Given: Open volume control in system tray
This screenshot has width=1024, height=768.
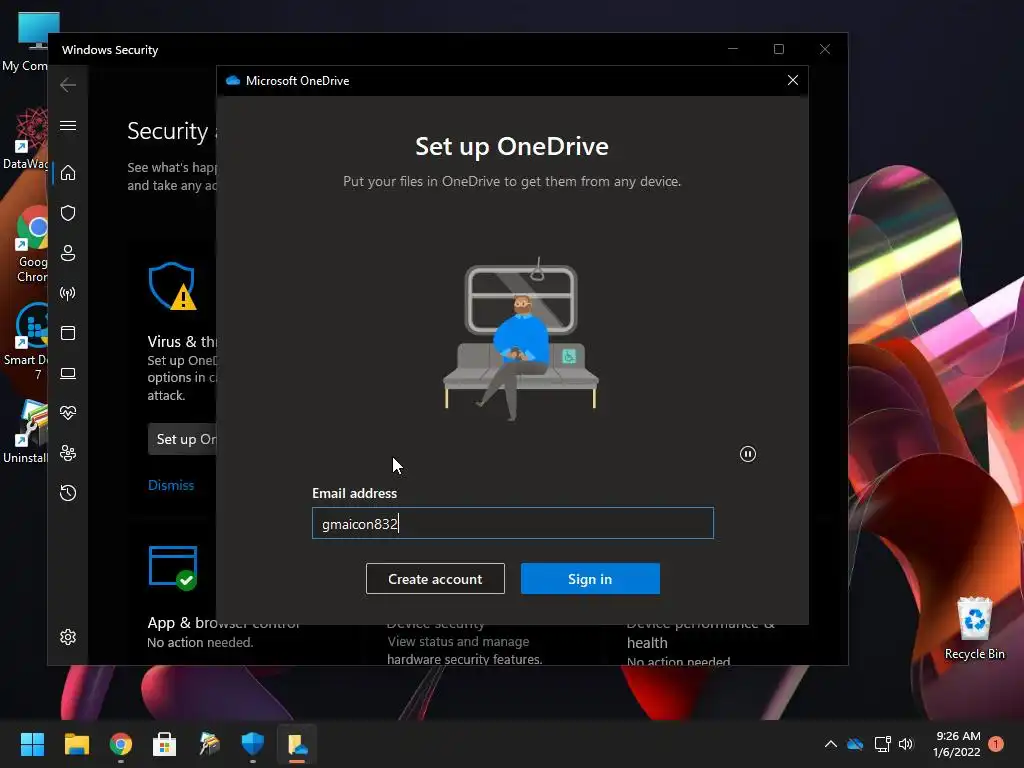Looking at the screenshot, I should pyautogui.click(x=906, y=744).
